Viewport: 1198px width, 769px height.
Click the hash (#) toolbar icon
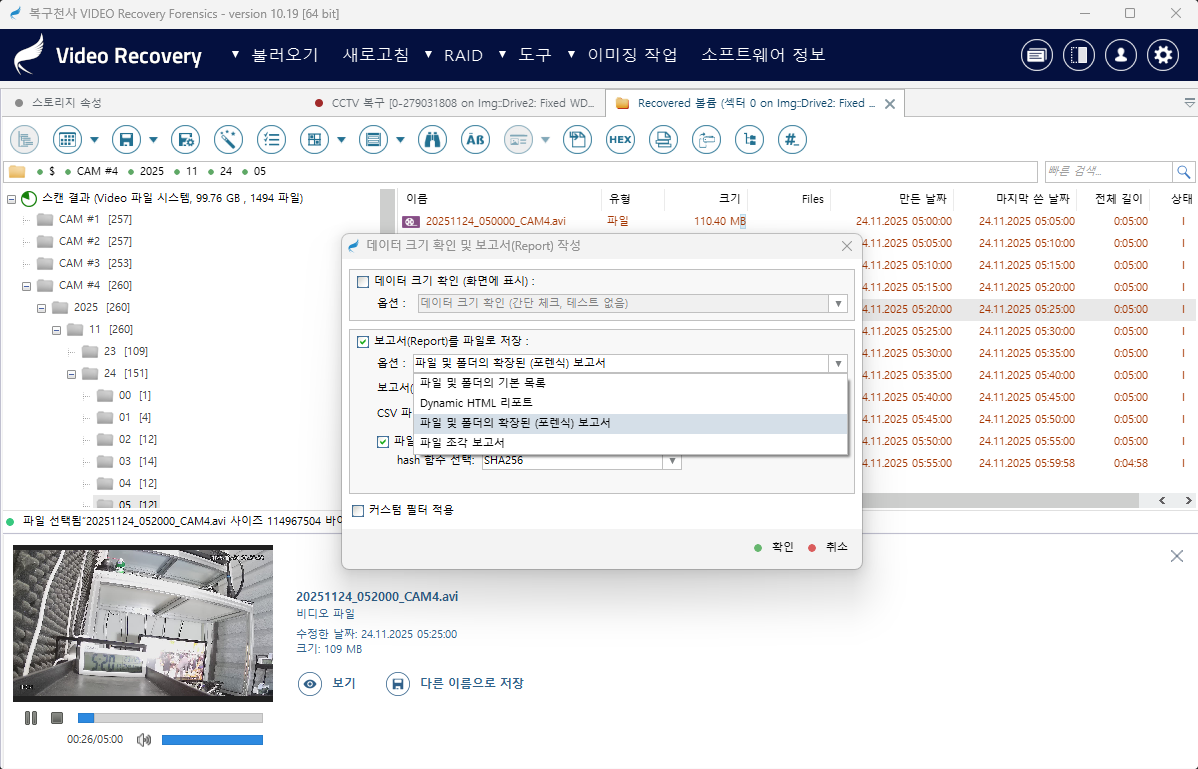click(x=792, y=140)
